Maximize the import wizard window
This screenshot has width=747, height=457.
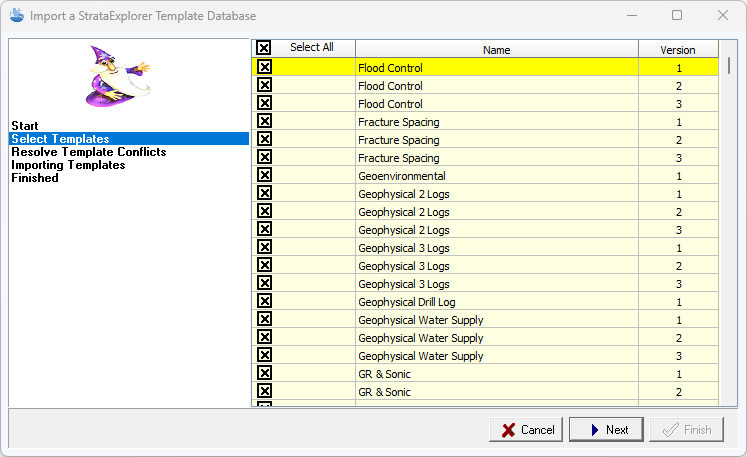(677, 16)
